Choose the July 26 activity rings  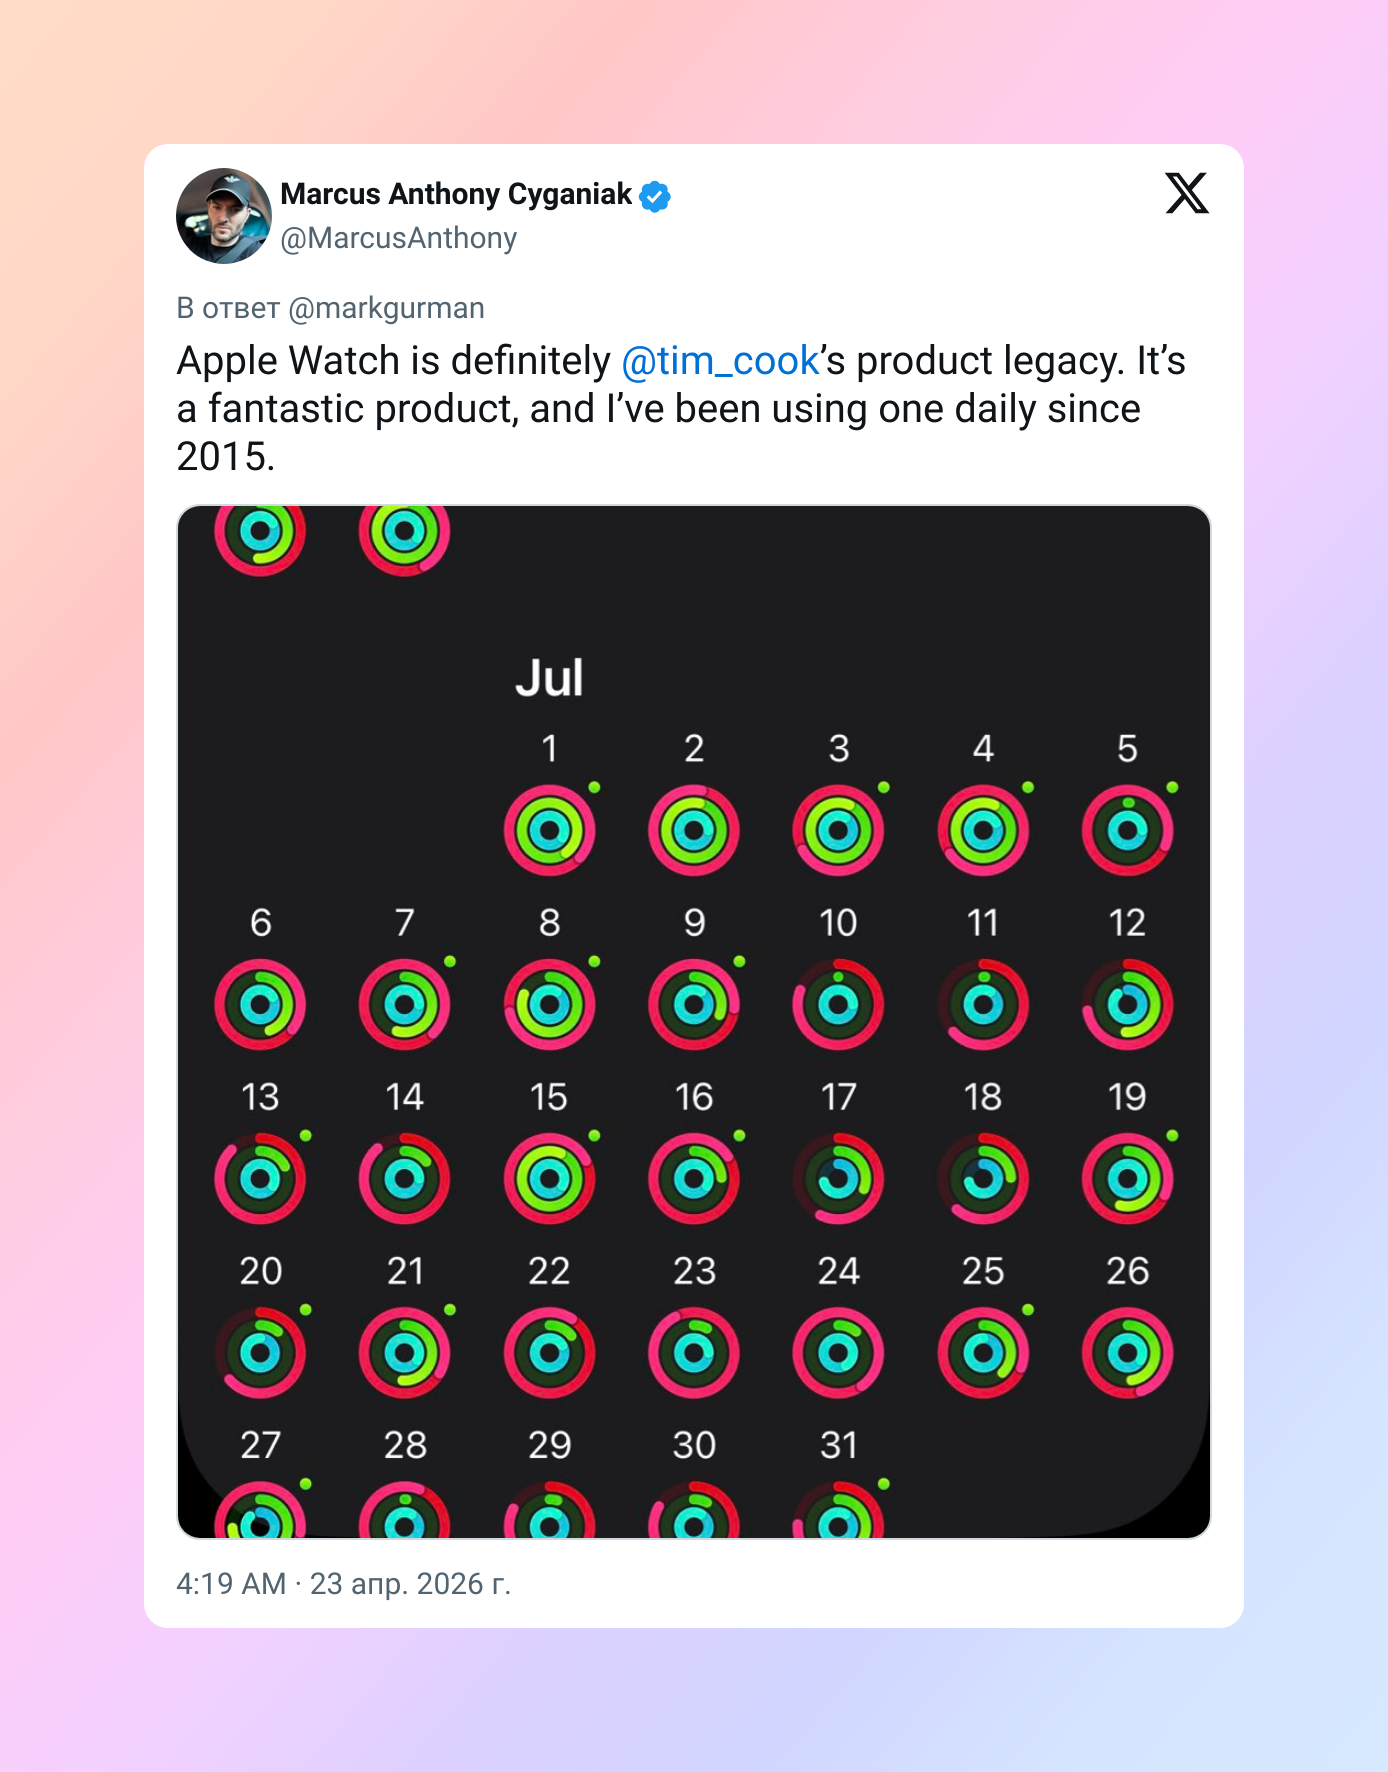[x=1127, y=1352]
